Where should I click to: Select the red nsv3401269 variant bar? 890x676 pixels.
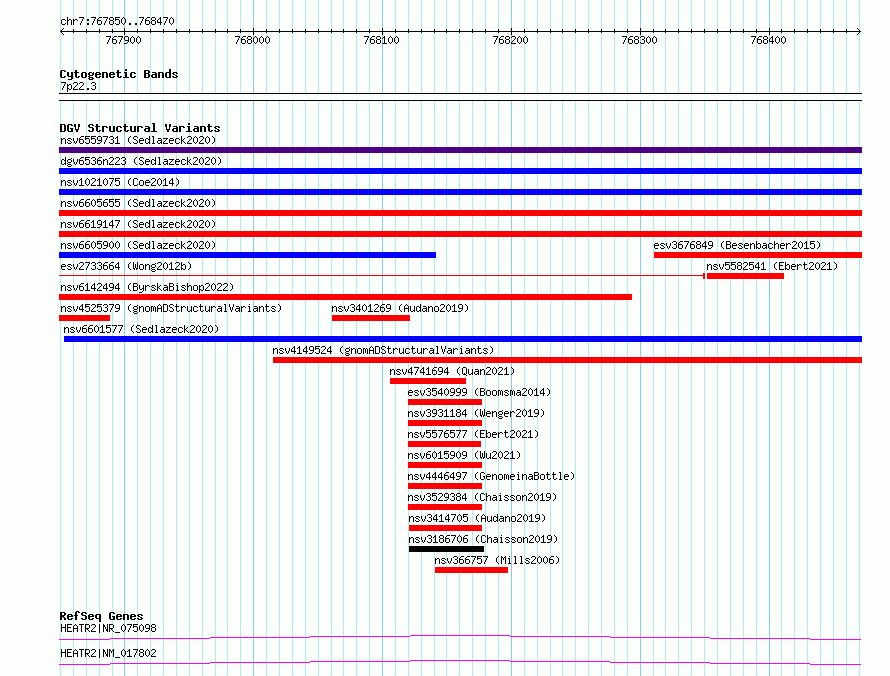coord(371,318)
